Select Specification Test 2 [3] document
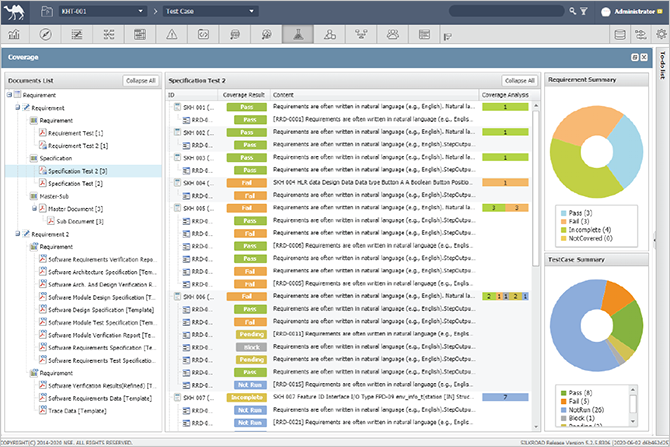 (x=77, y=171)
